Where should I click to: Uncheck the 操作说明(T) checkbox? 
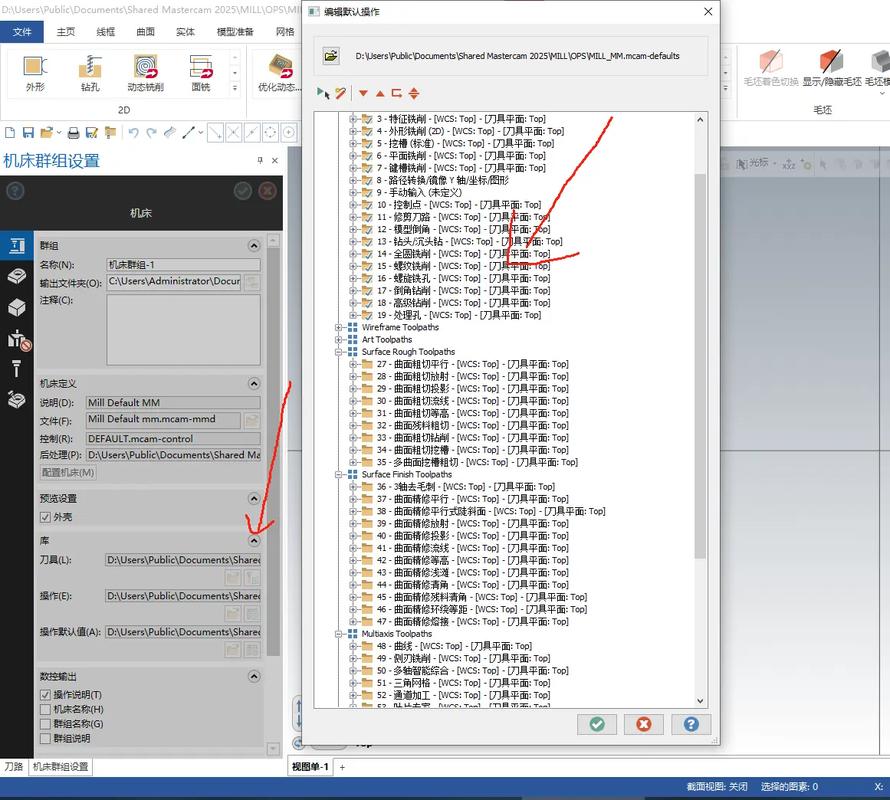45,695
